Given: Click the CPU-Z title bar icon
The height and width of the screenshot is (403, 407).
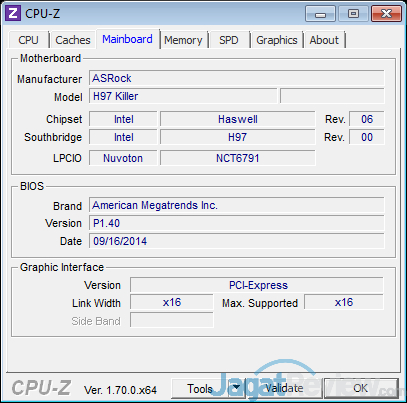Looking at the screenshot, I should pyautogui.click(x=13, y=14).
